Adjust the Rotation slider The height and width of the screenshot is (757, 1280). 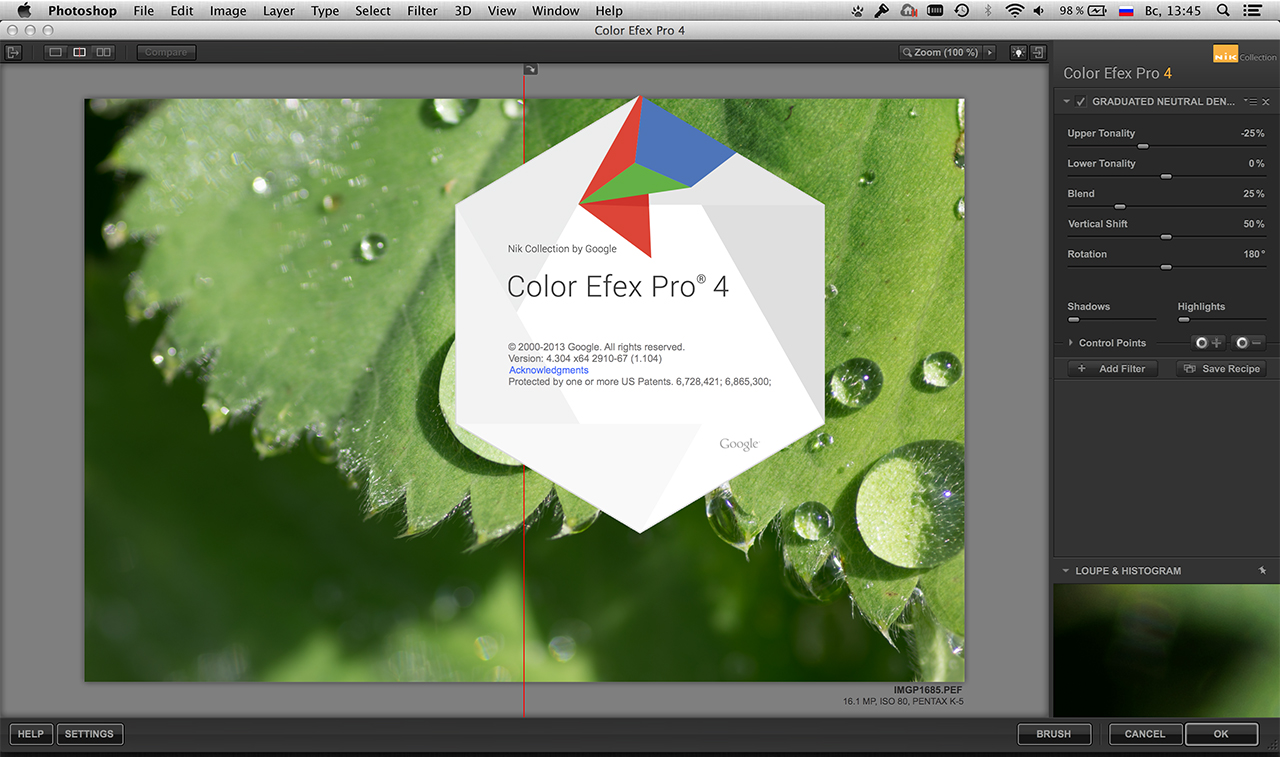[x=1166, y=267]
